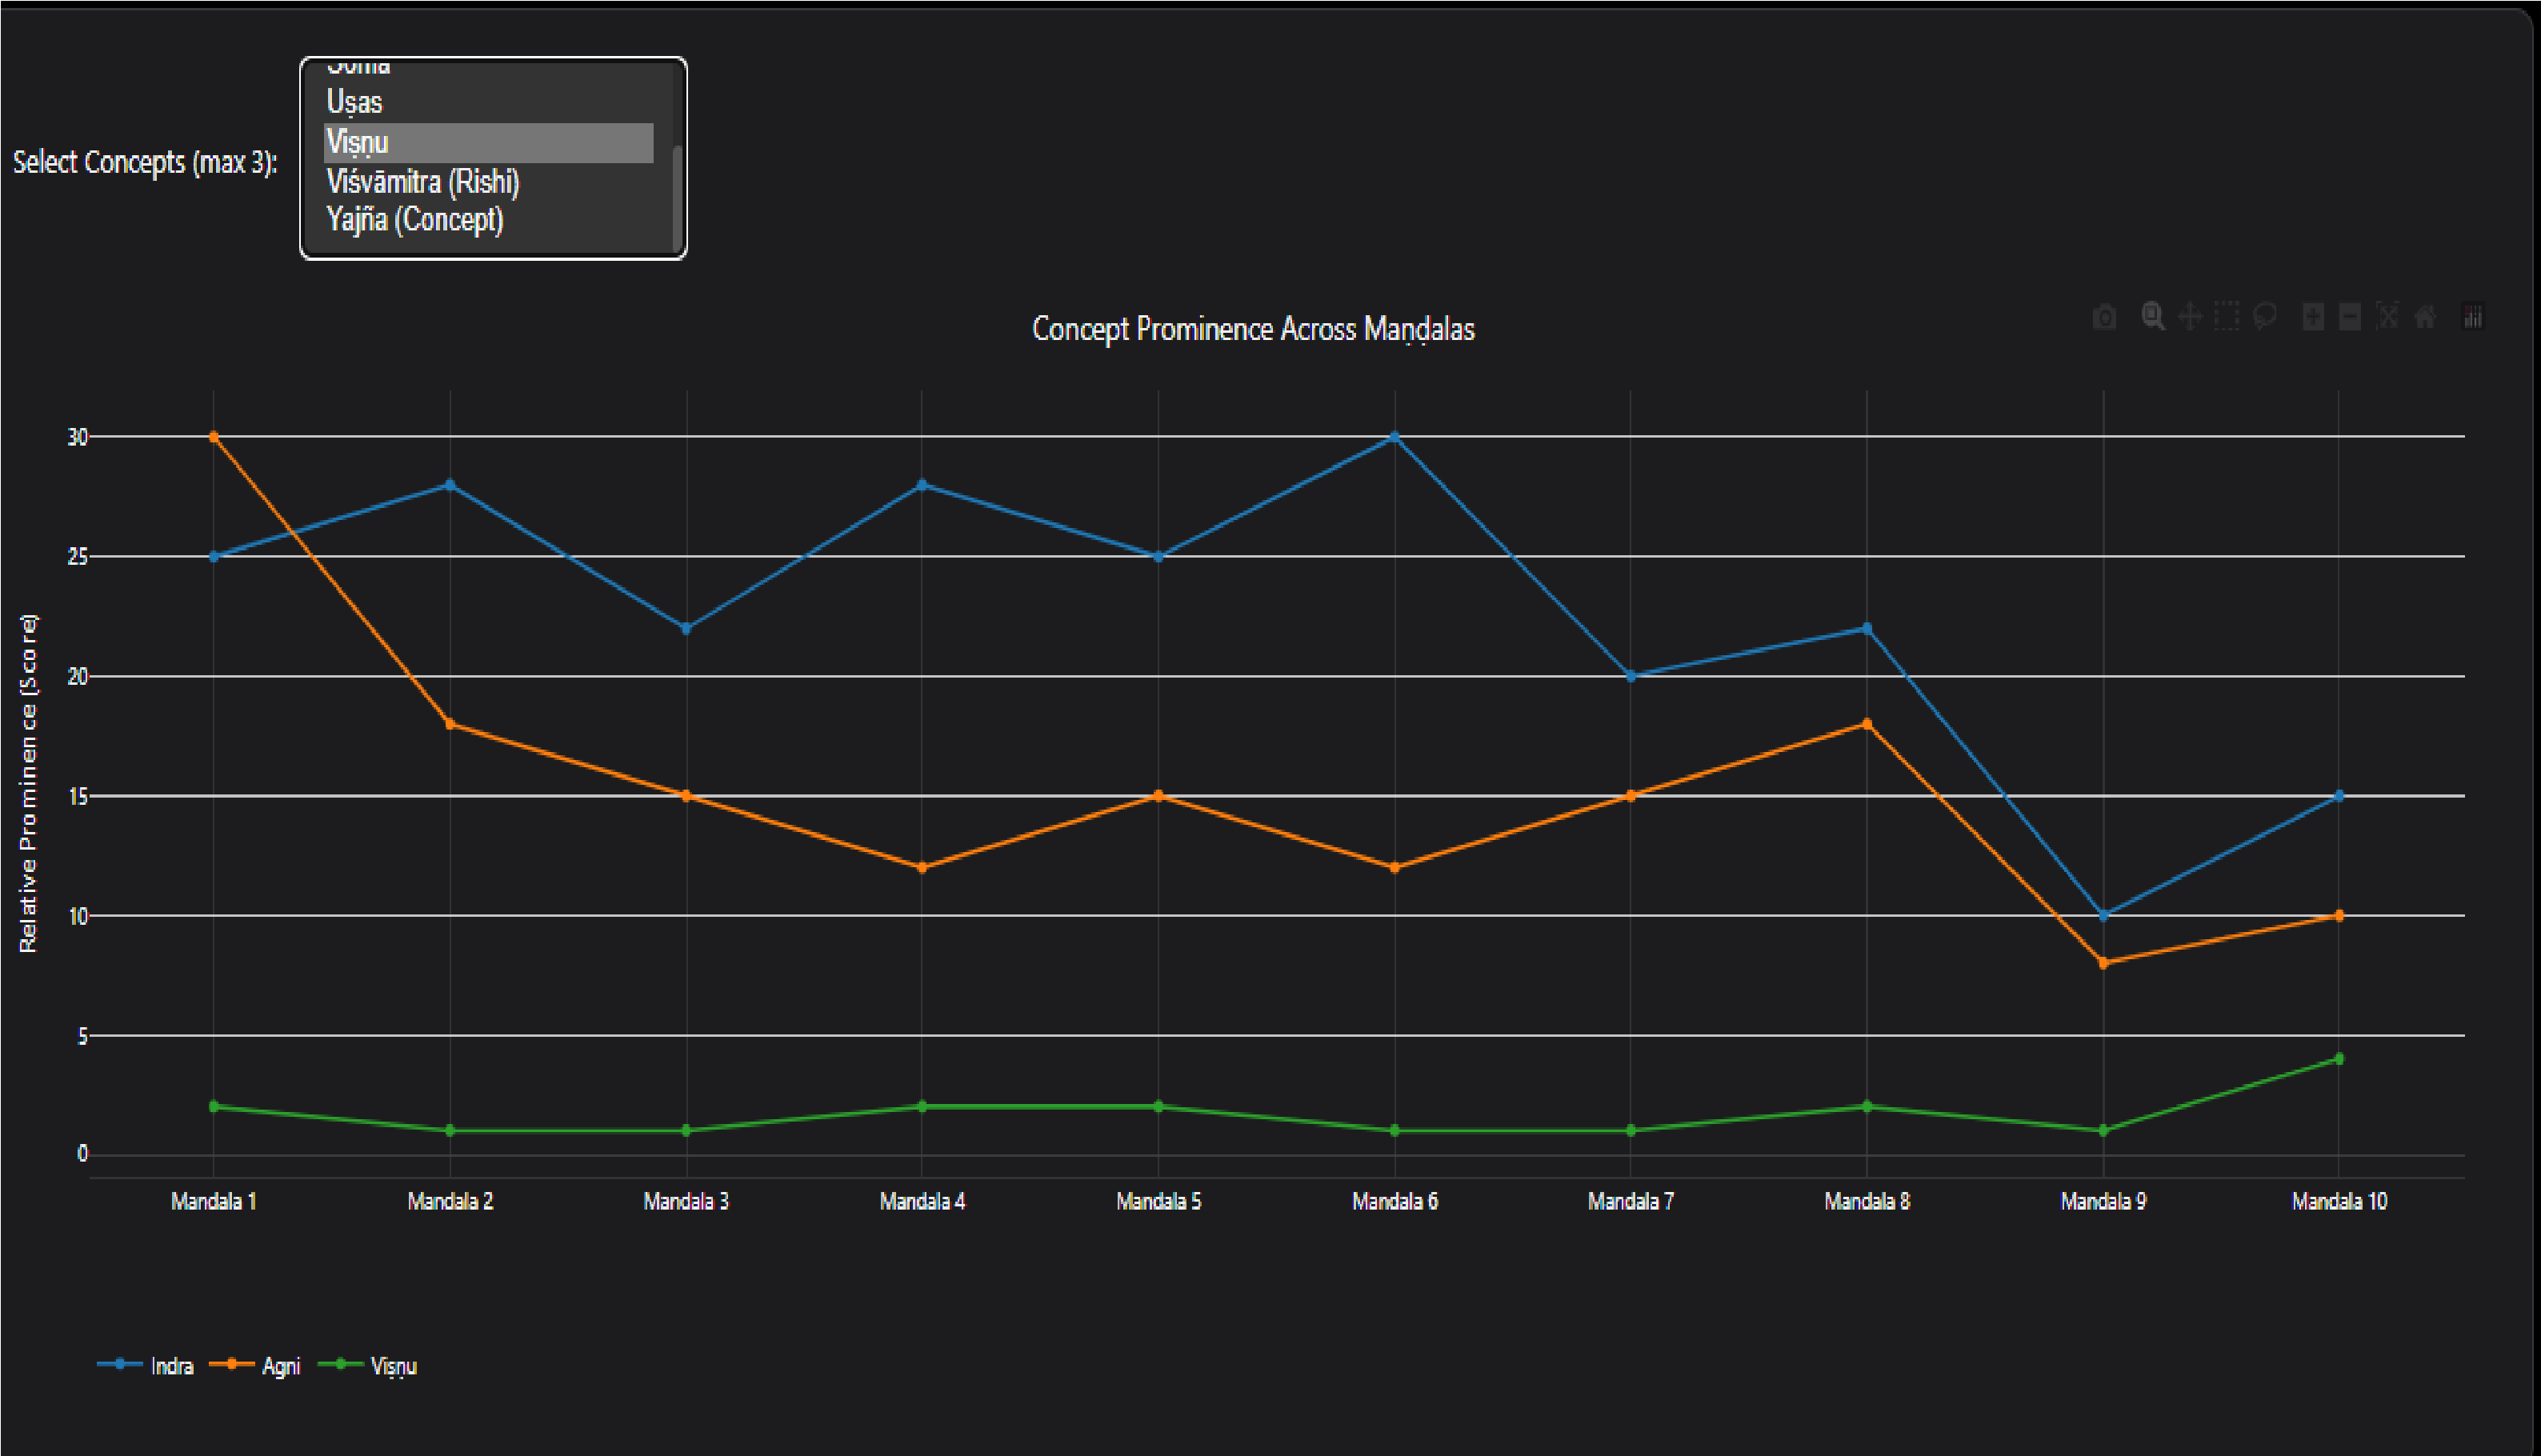
Task: Choose Viśvāmitra (Rishi) in the concepts list
Action: pyautogui.click(x=422, y=182)
